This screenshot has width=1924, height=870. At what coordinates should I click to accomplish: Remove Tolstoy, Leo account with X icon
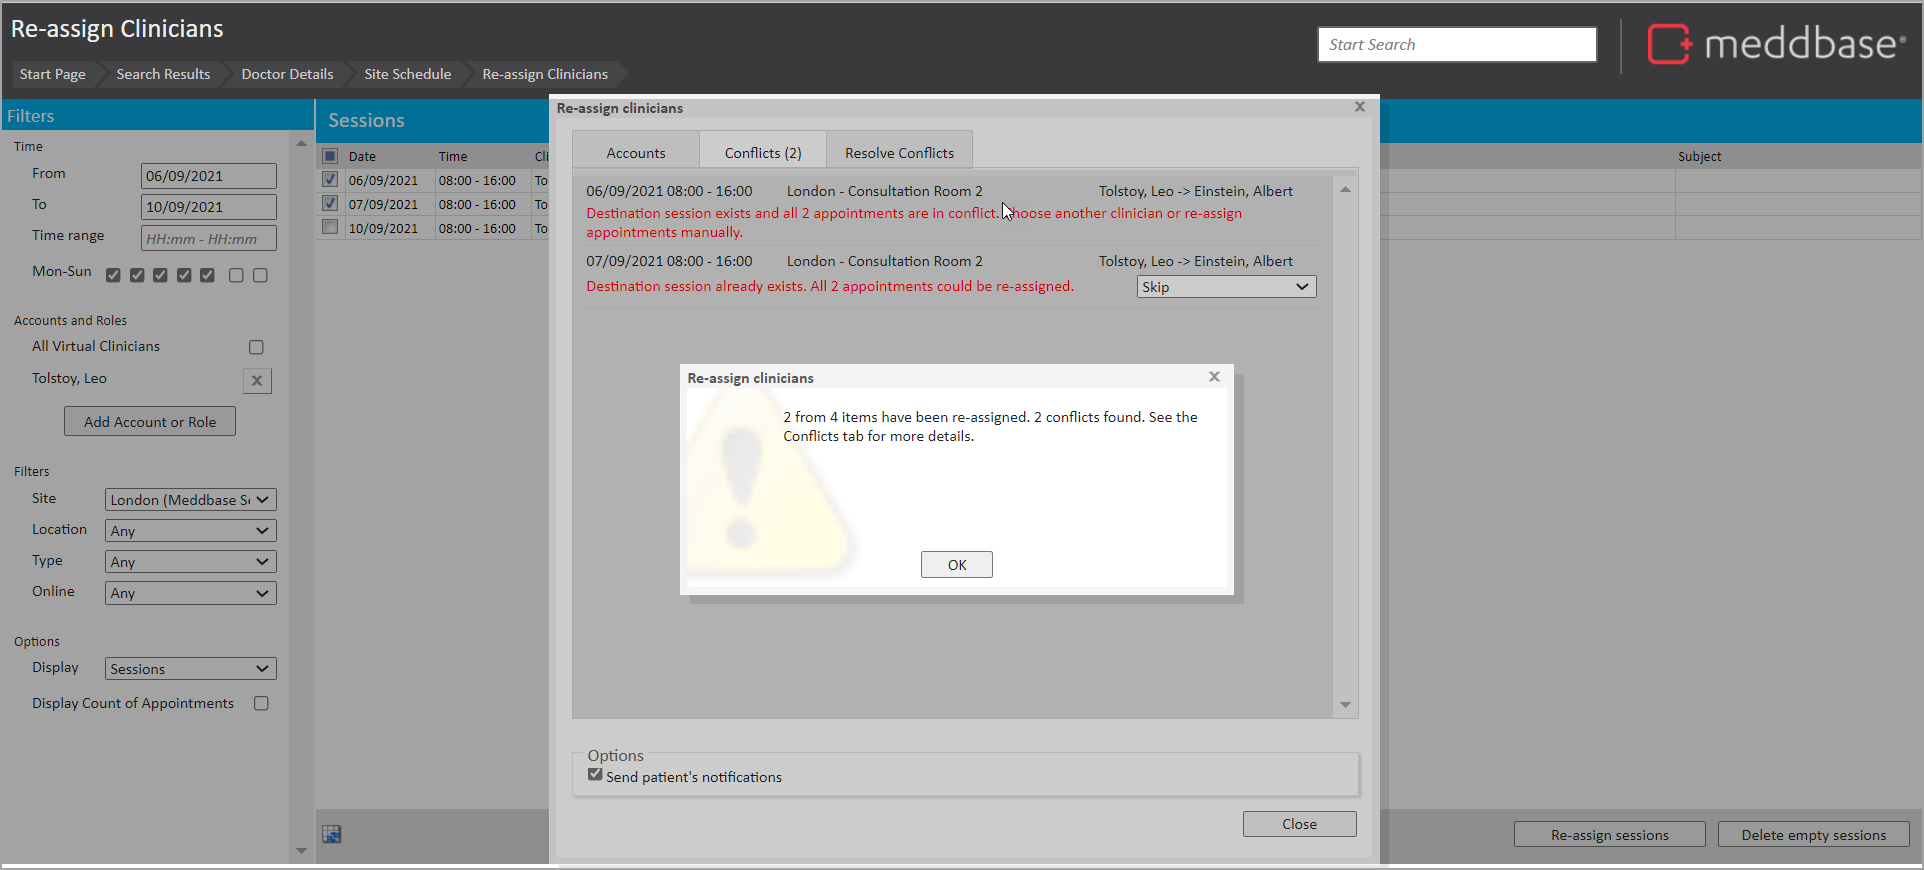(257, 380)
